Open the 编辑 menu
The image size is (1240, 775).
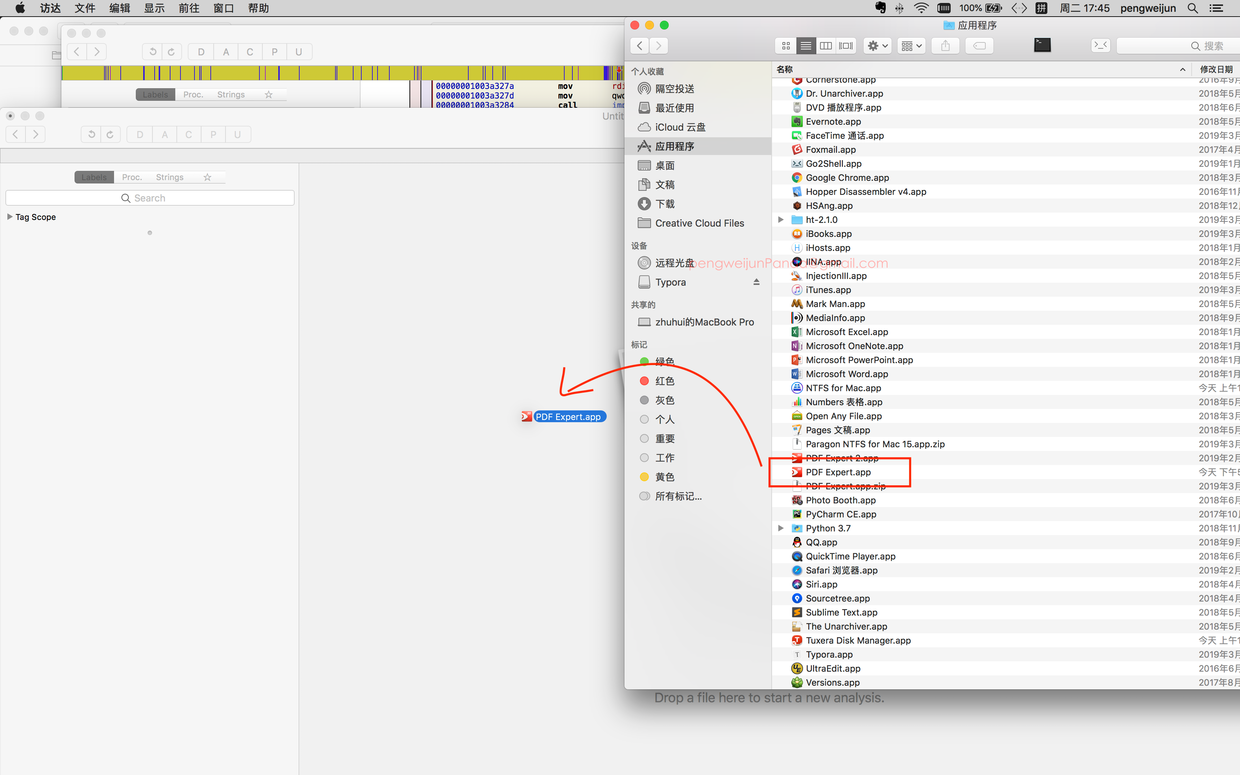click(120, 8)
